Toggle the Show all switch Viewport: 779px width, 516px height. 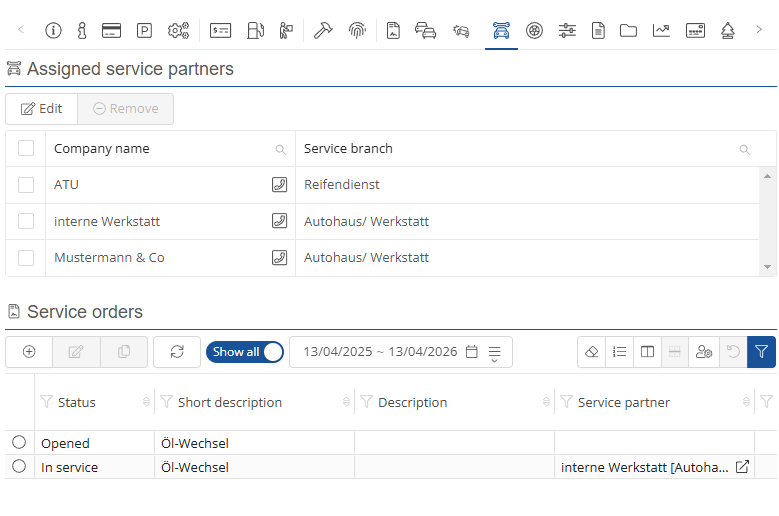[245, 352]
